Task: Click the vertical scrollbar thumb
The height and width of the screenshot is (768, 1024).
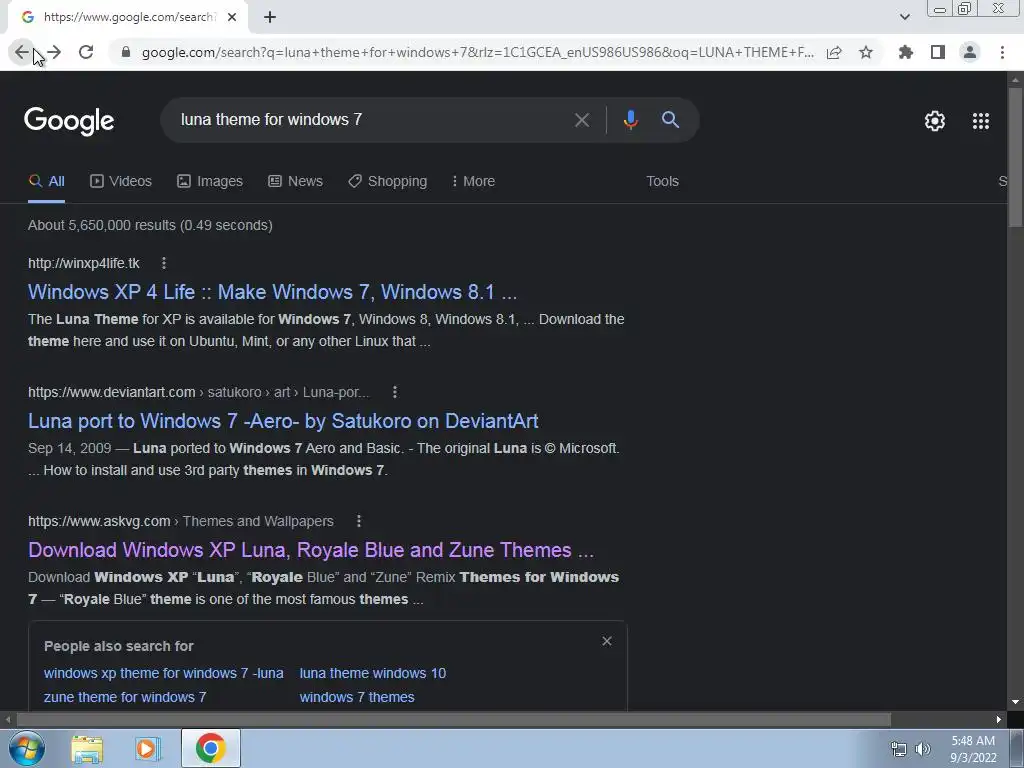Action: coord(1015,157)
